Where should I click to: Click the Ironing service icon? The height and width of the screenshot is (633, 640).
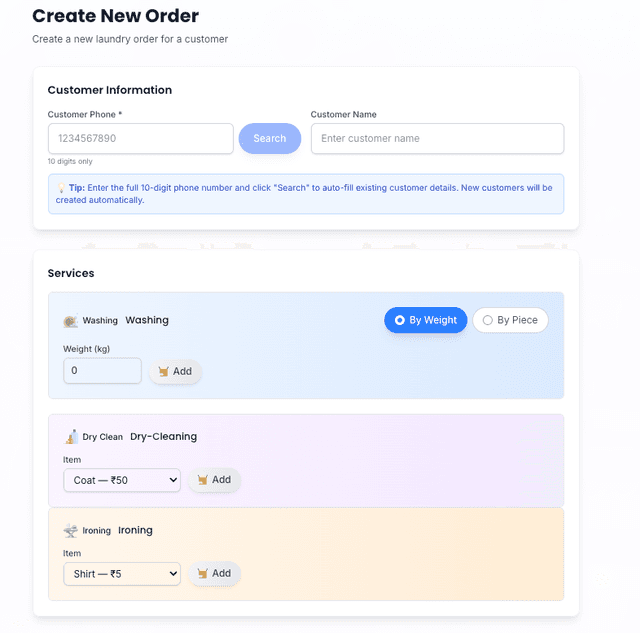point(71,531)
